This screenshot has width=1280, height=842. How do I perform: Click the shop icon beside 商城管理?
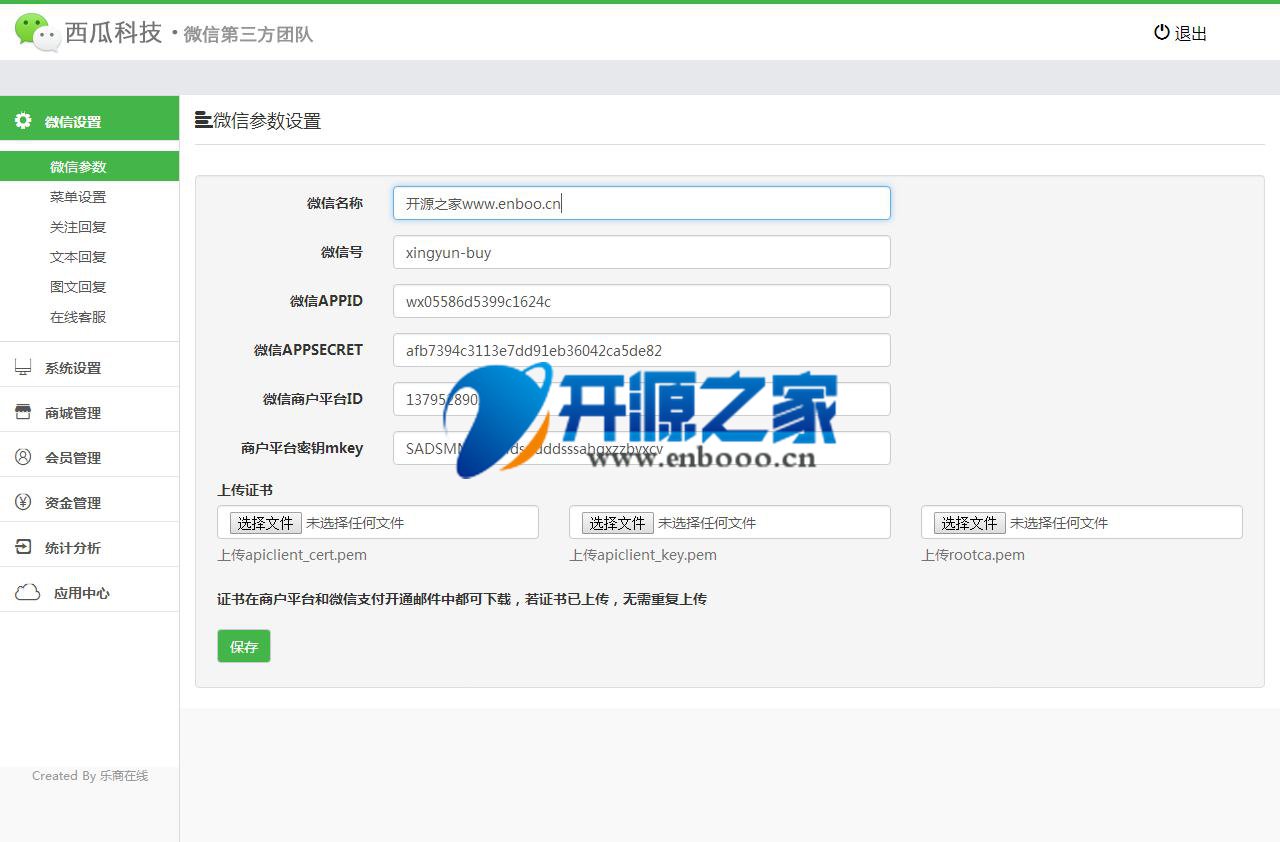coord(23,412)
